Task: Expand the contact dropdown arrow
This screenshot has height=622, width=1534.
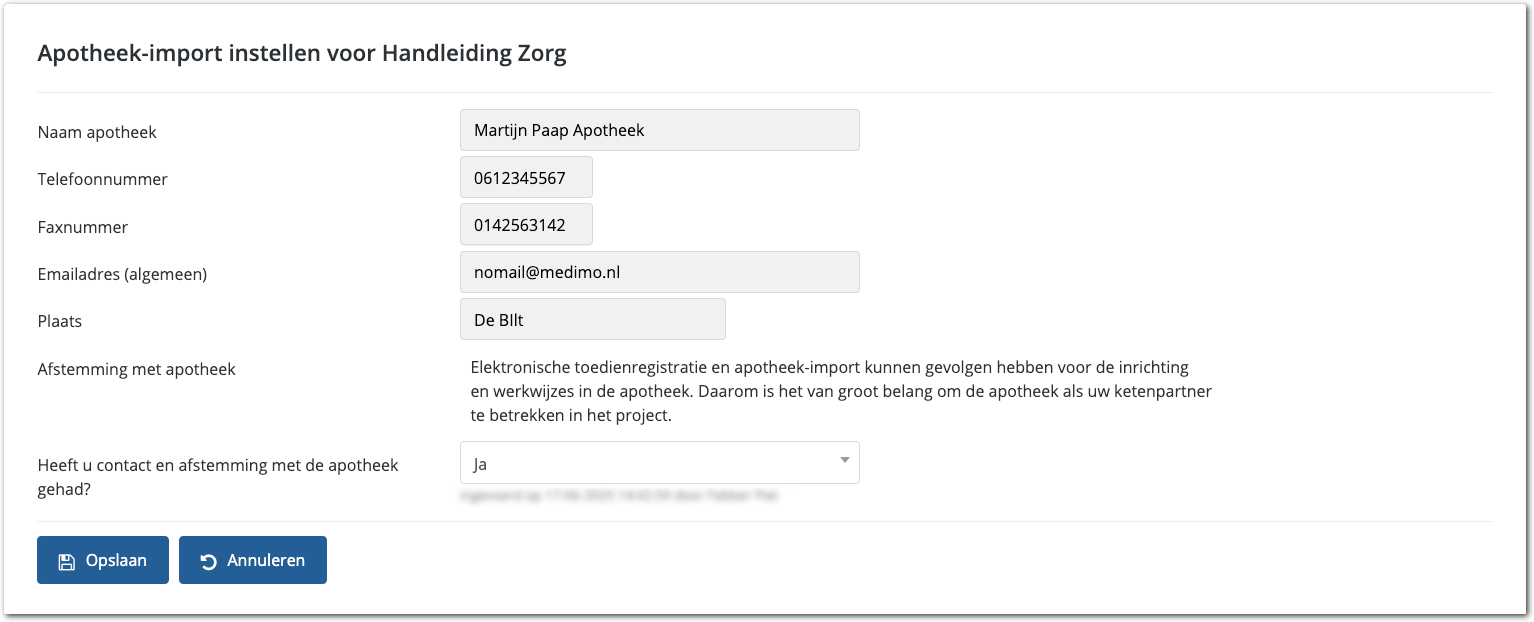Action: click(x=844, y=460)
